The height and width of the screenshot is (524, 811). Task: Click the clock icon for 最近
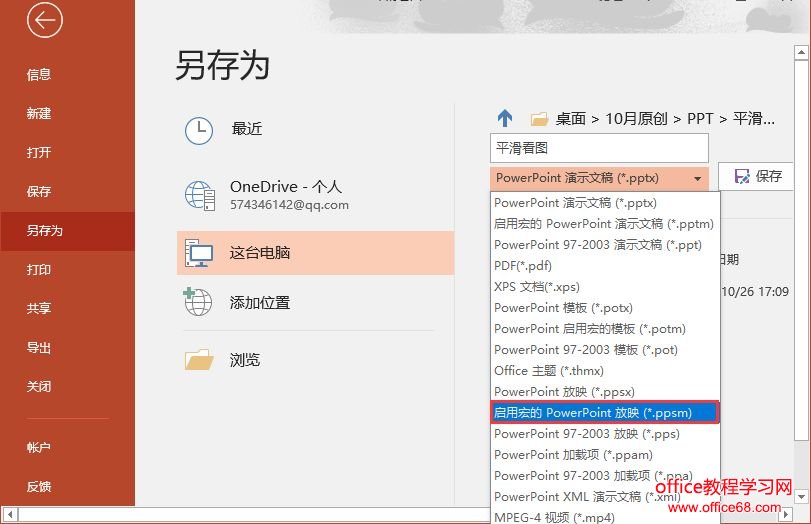pyautogui.click(x=199, y=130)
